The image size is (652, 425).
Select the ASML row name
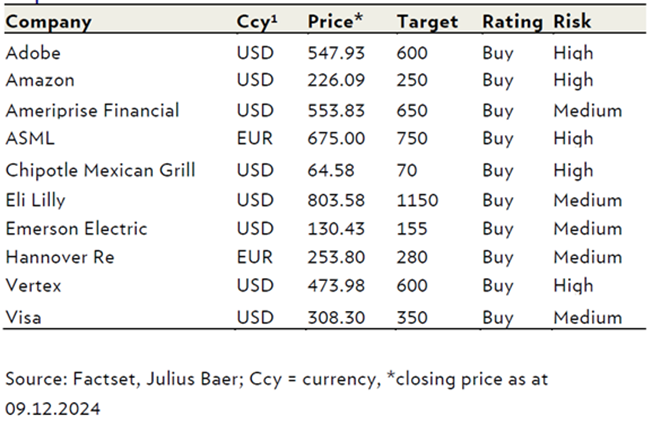click(x=28, y=137)
